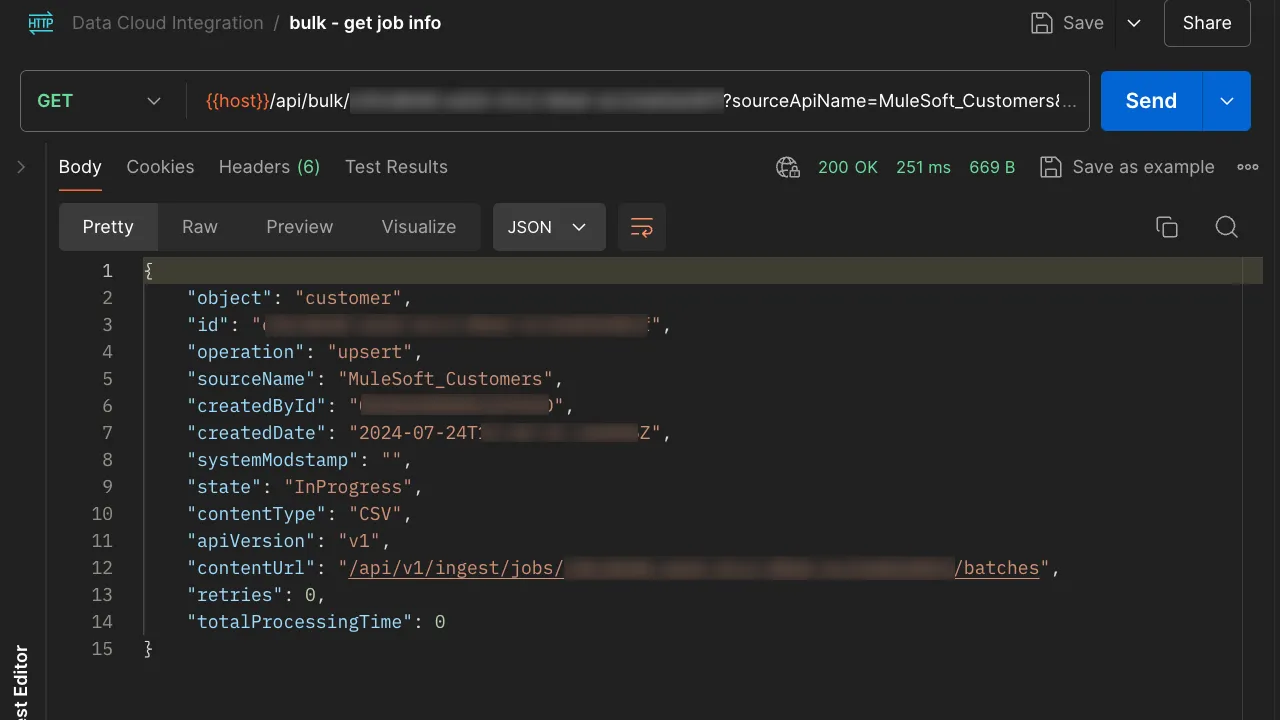Select the Visualize view mode
1280x720 pixels.
[x=419, y=227]
